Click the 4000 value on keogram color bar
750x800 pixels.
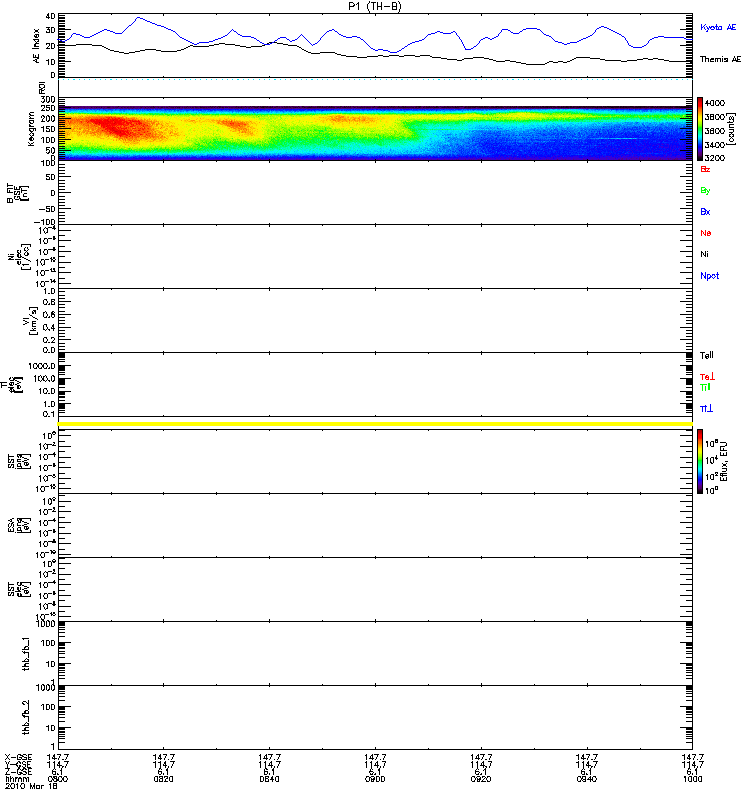pos(714,103)
